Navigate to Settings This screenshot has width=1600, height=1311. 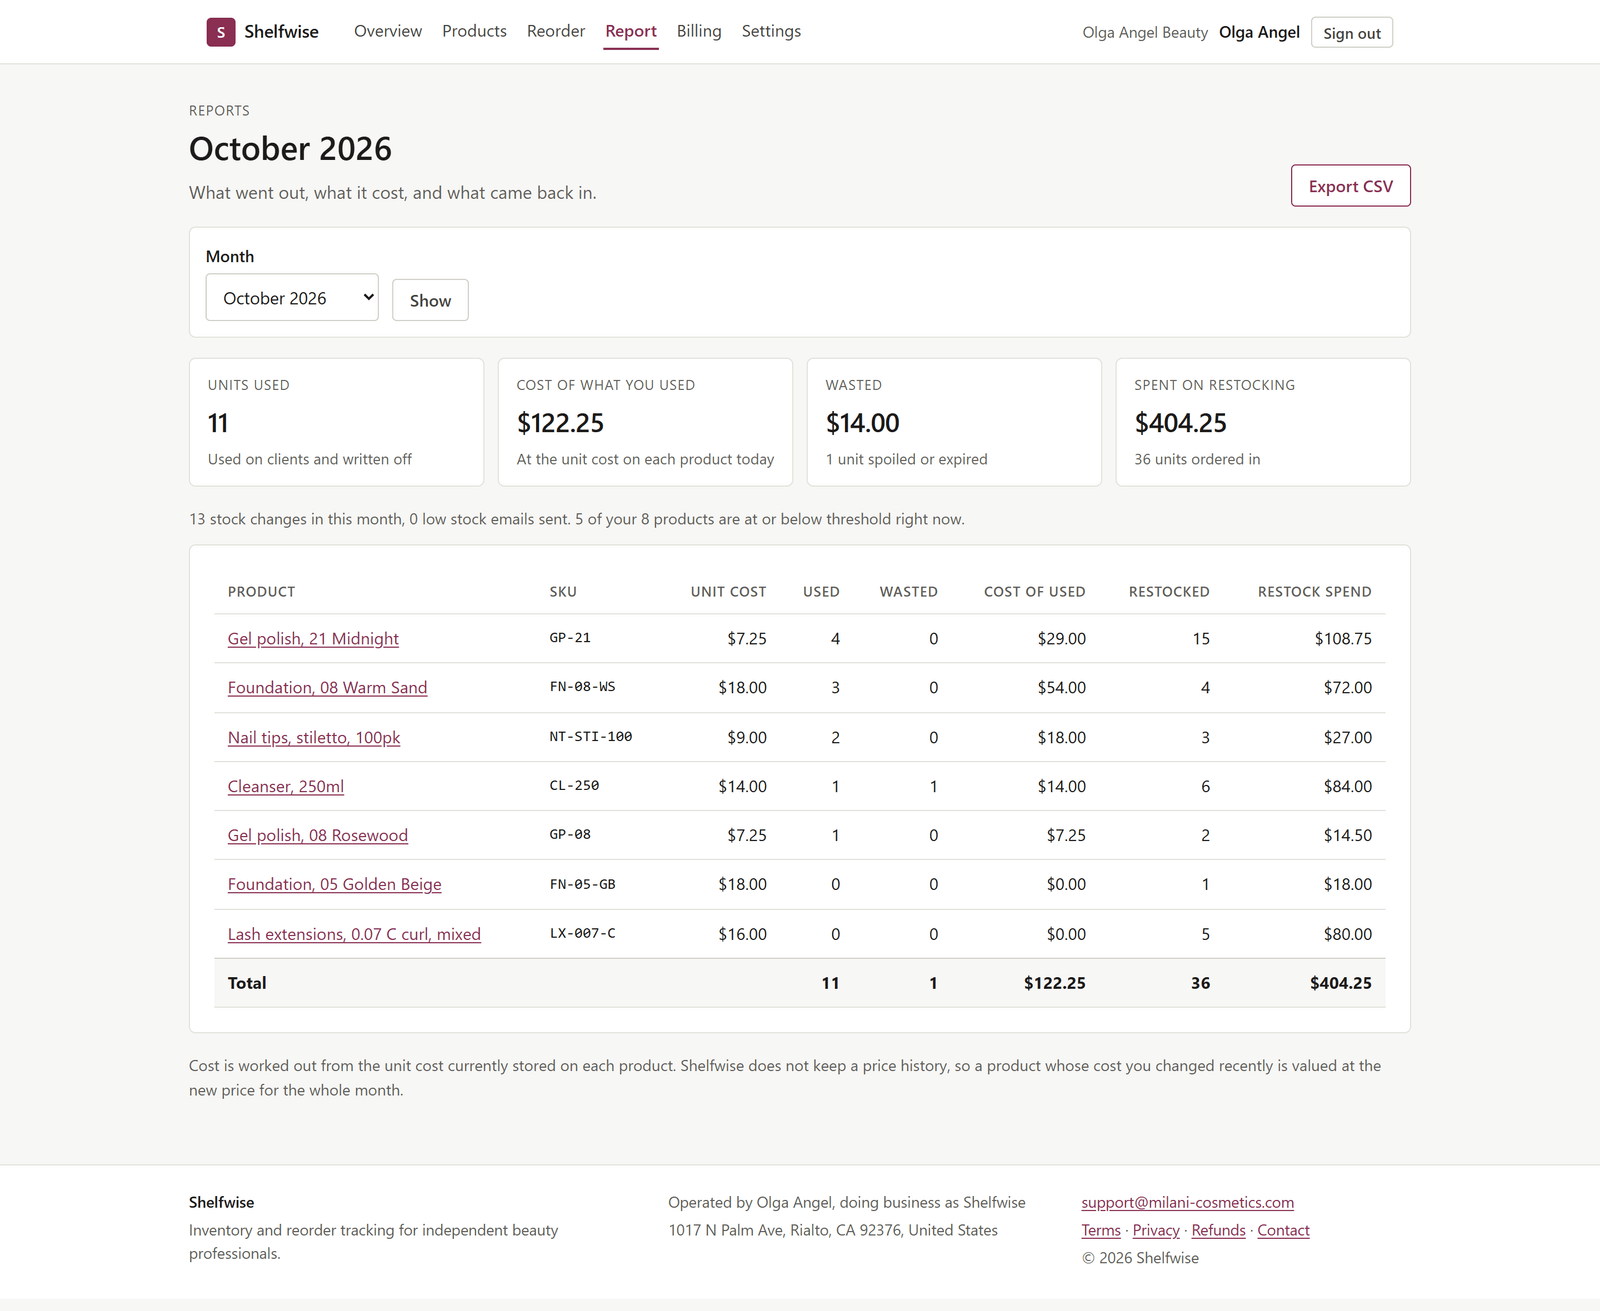pyautogui.click(x=771, y=31)
